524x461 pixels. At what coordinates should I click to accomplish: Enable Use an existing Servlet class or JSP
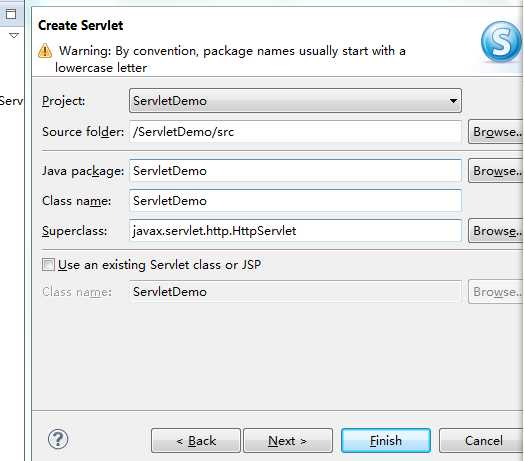point(48,265)
